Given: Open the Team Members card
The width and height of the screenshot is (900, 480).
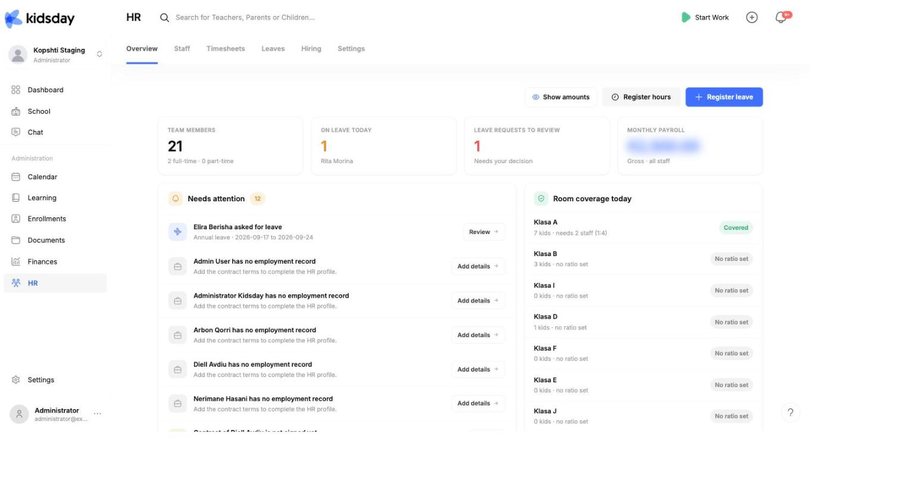Looking at the screenshot, I should [x=230, y=146].
